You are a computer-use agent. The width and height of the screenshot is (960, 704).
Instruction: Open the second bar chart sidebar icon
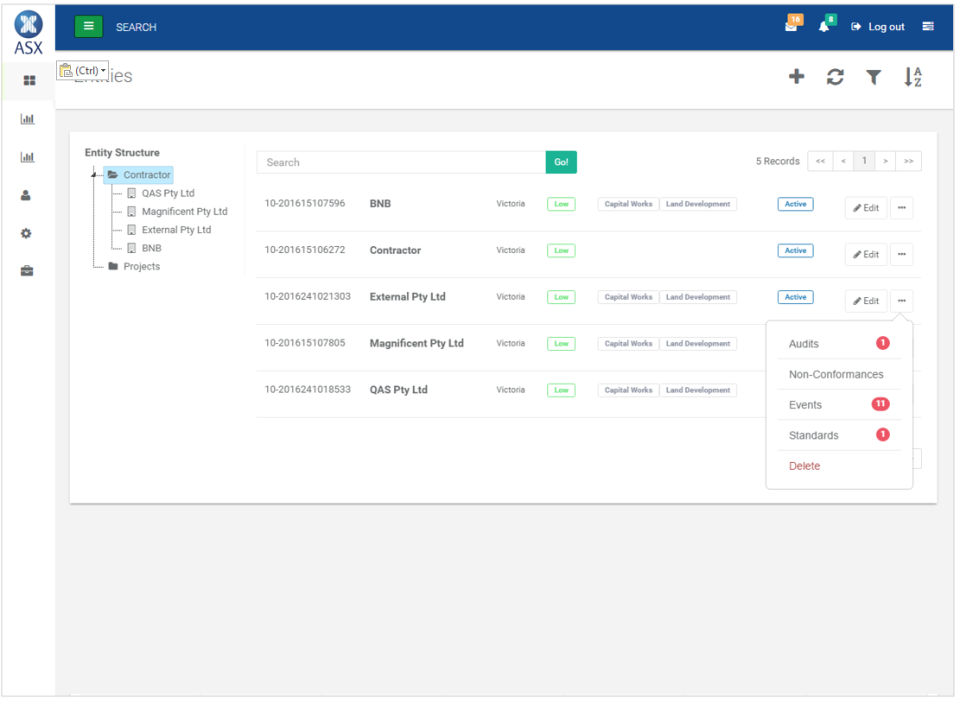pos(27,157)
